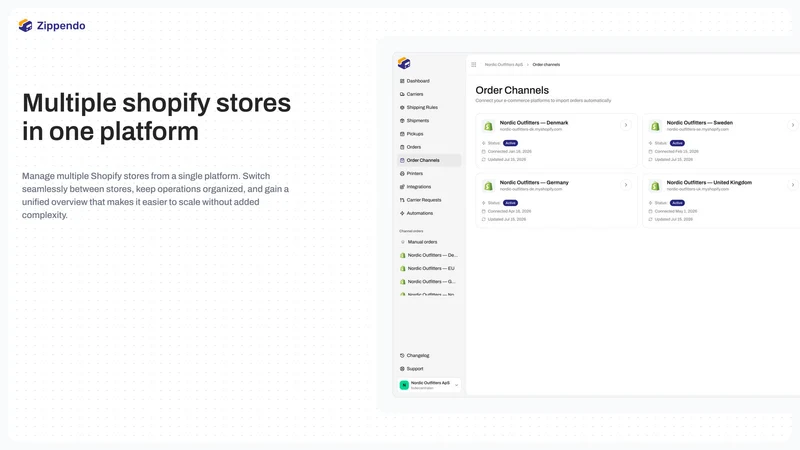The height and width of the screenshot is (450, 800).
Task: Click the Integrations icon in the sidebar
Action: (x=402, y=187)
